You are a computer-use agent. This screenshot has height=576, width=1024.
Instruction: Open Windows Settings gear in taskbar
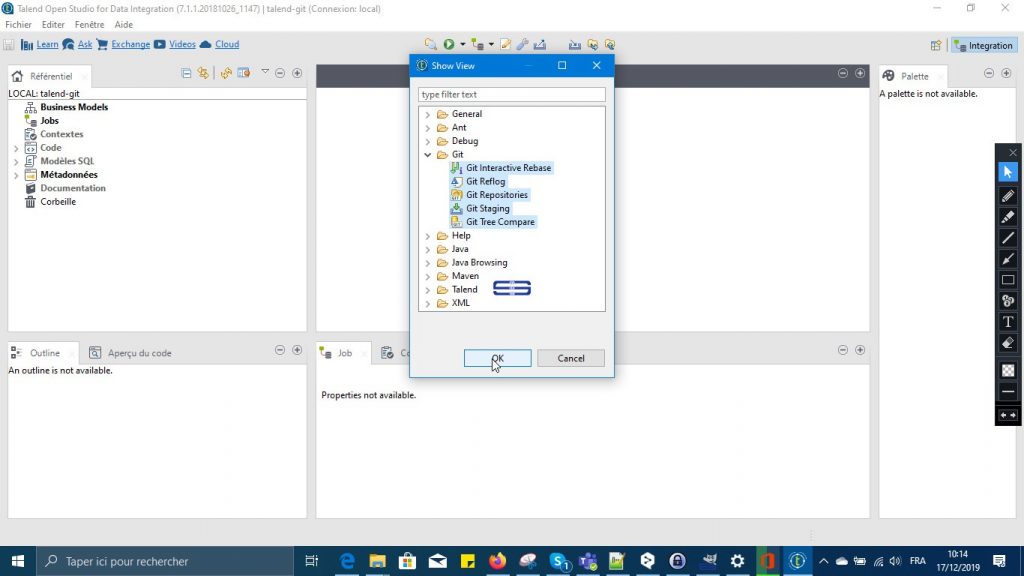click(737, 561)
